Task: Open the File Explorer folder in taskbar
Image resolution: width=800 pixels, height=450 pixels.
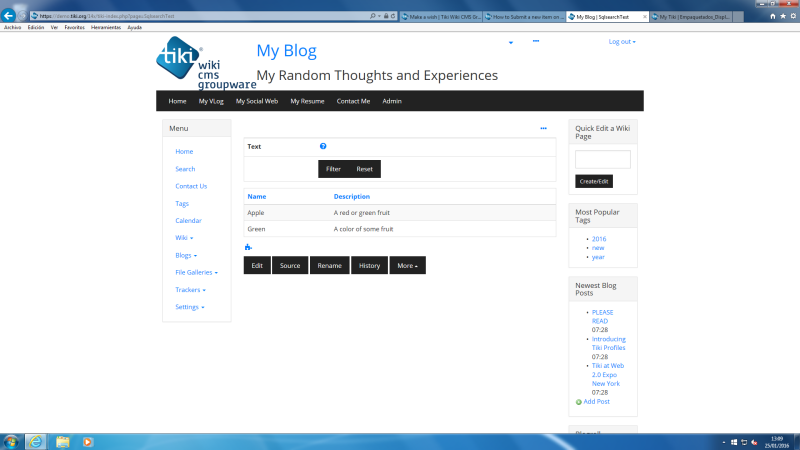Action: pos(62,442)
